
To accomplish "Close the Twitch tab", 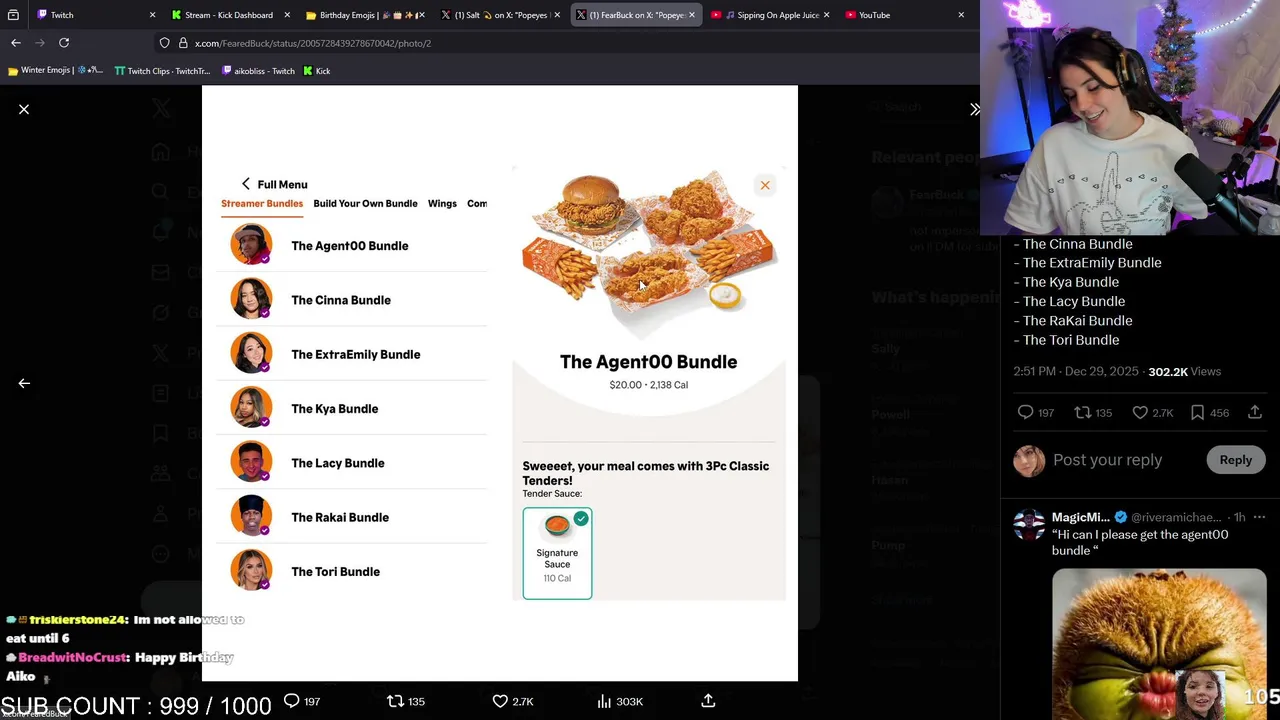I will (153, 15).
